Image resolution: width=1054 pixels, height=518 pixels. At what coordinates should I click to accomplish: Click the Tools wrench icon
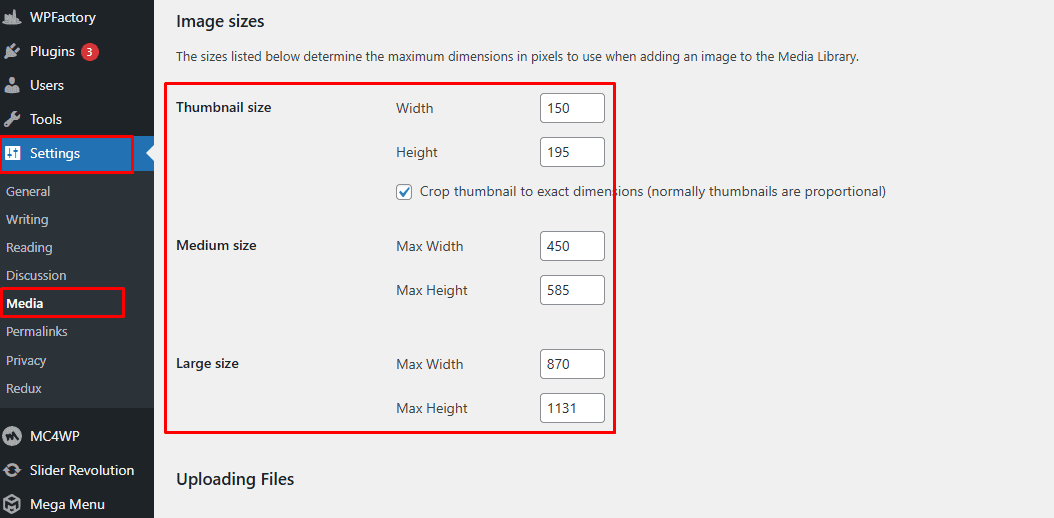coord(13,119)
